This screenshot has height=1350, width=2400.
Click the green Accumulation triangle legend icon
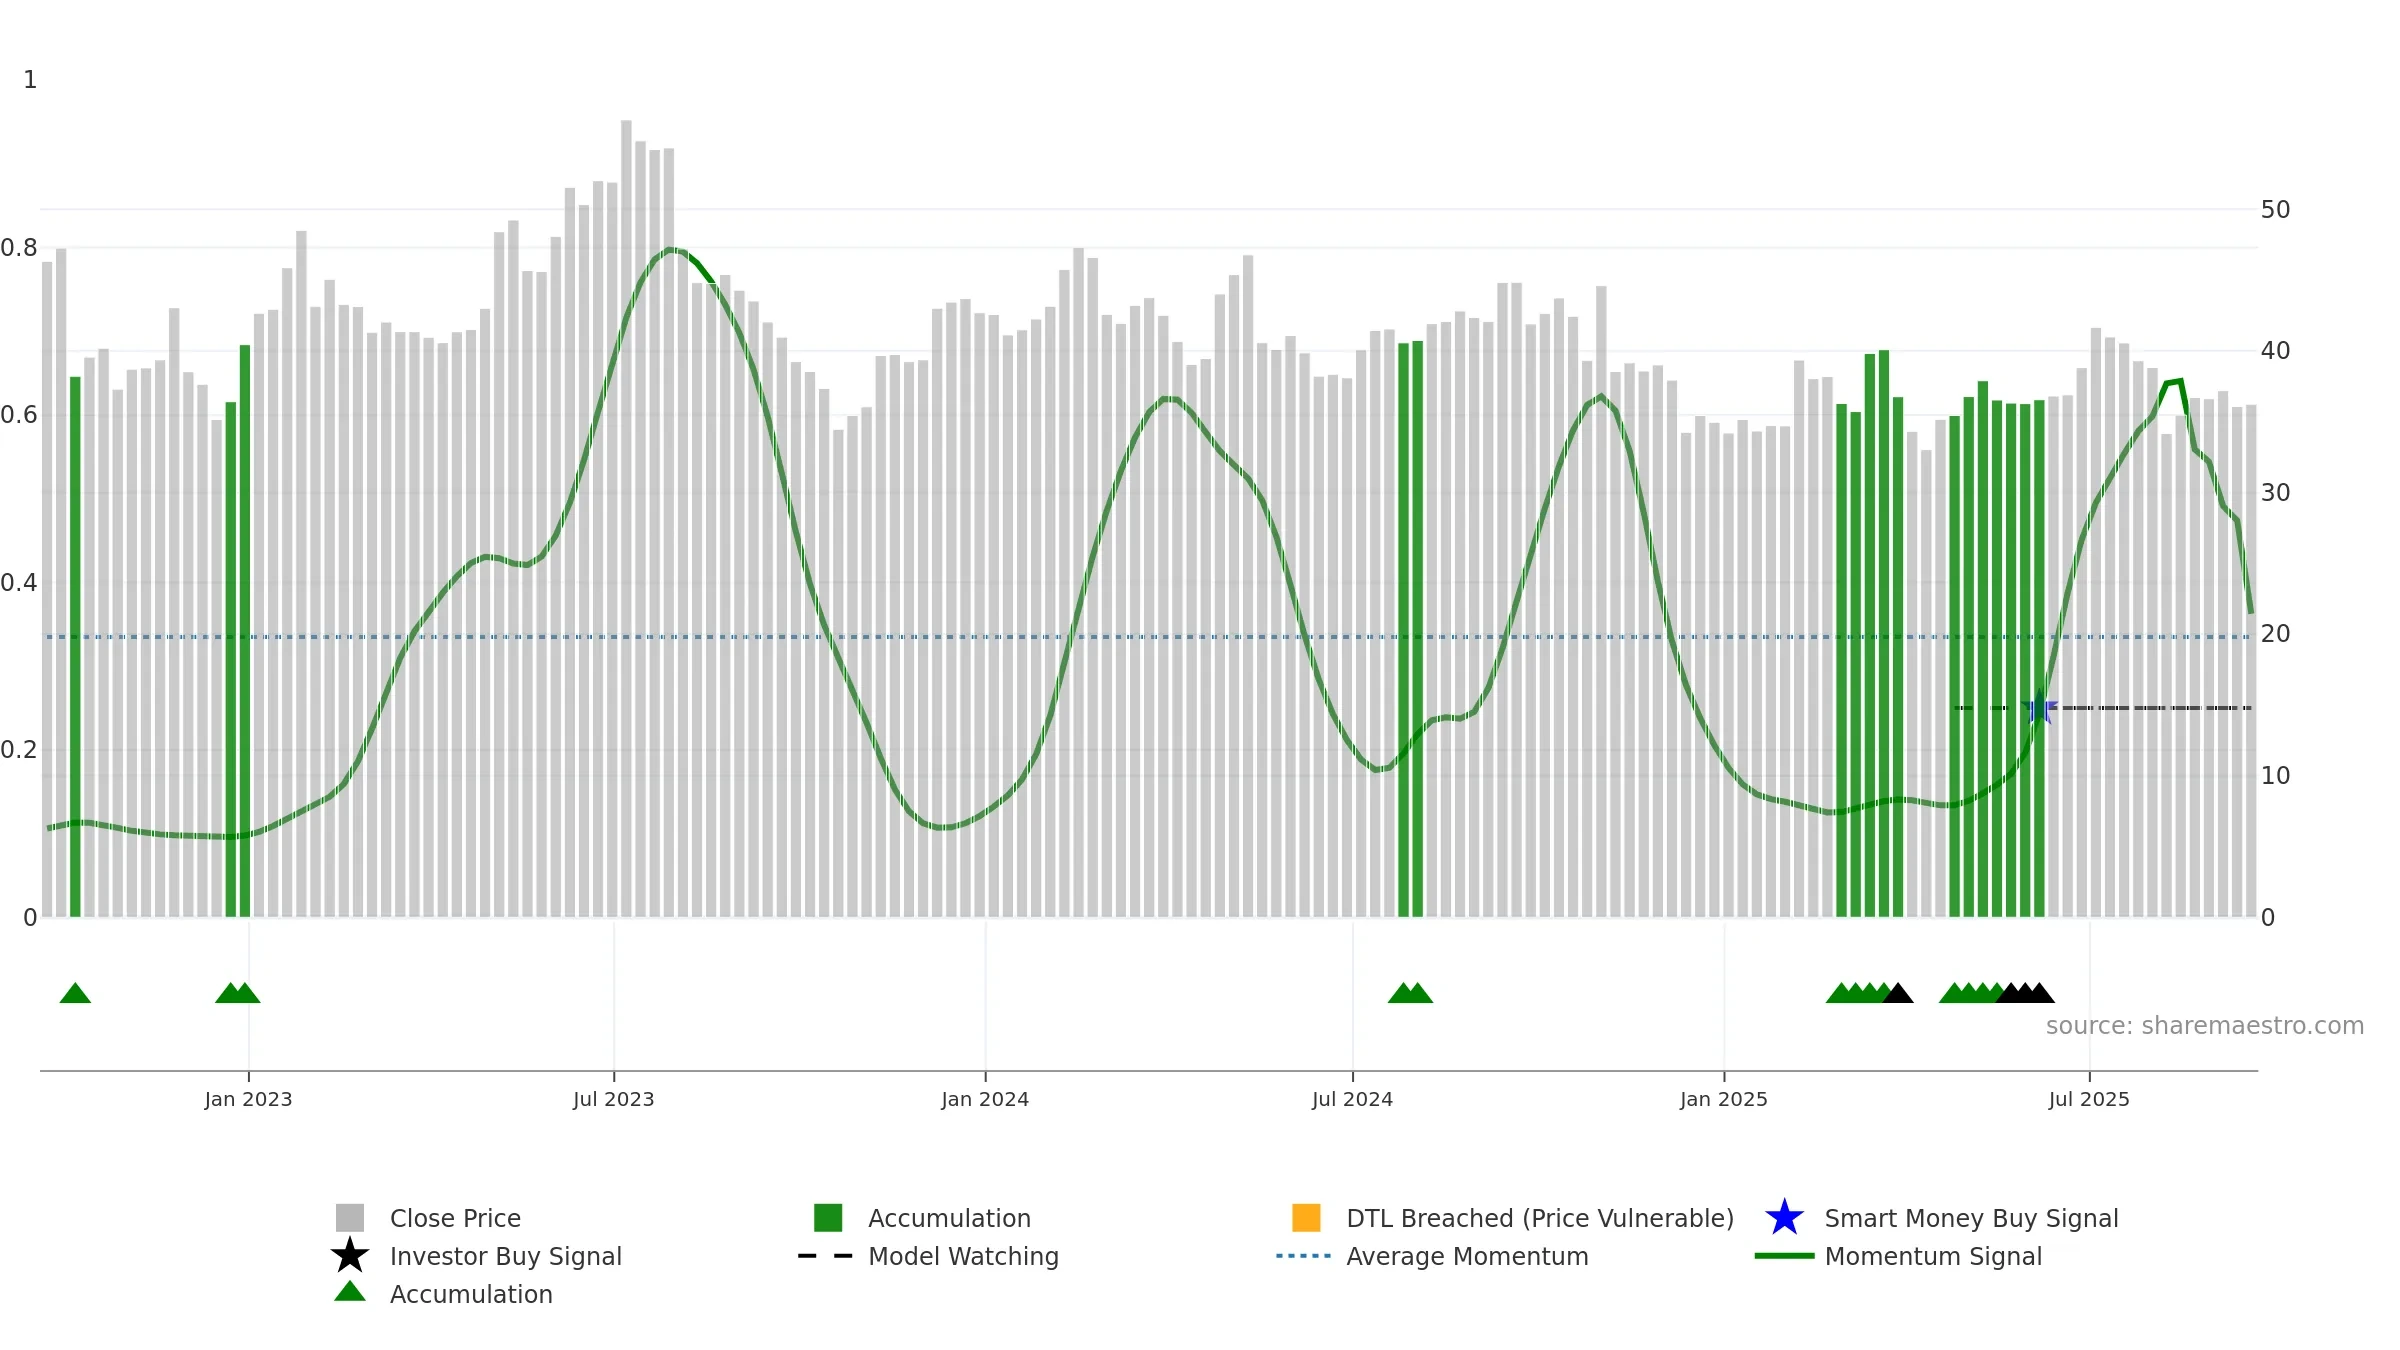tap(350, 1291)
